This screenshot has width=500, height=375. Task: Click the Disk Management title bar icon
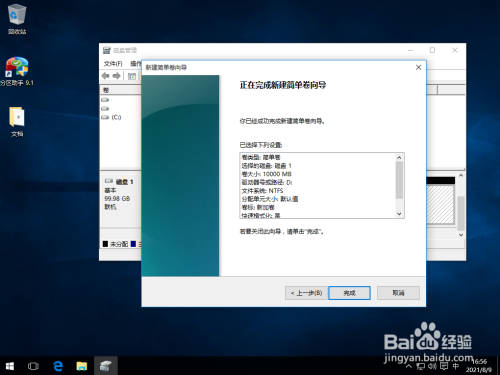(x=106, y=50)
